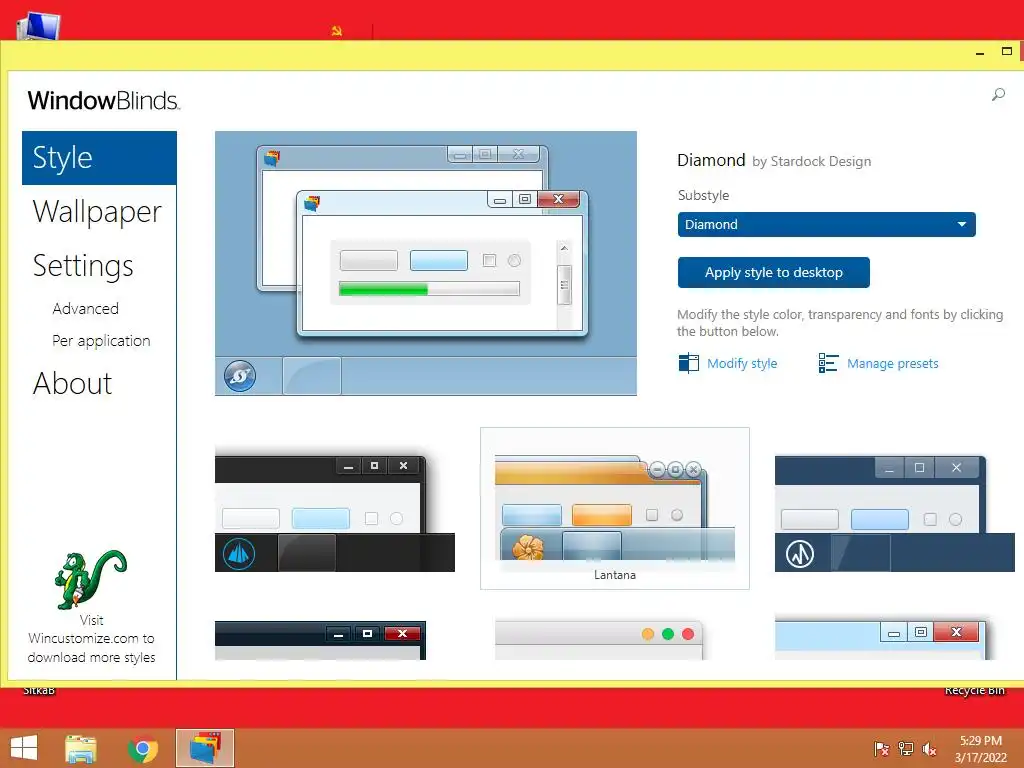The width and height of the screenshot is (1024, 768).
Task: Maximize the WindowBlinds window
Action: [x=1006, y=51]
